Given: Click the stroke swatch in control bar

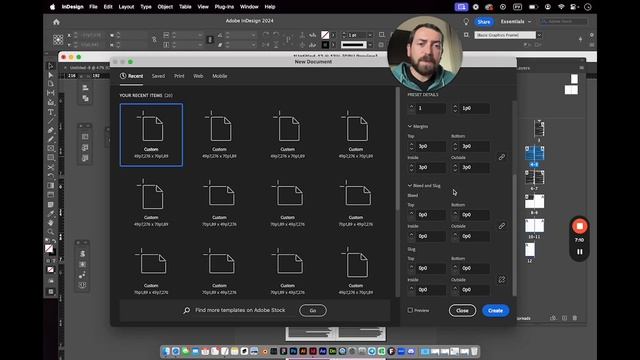Looking at the screenshot, I should coord(325,44).
